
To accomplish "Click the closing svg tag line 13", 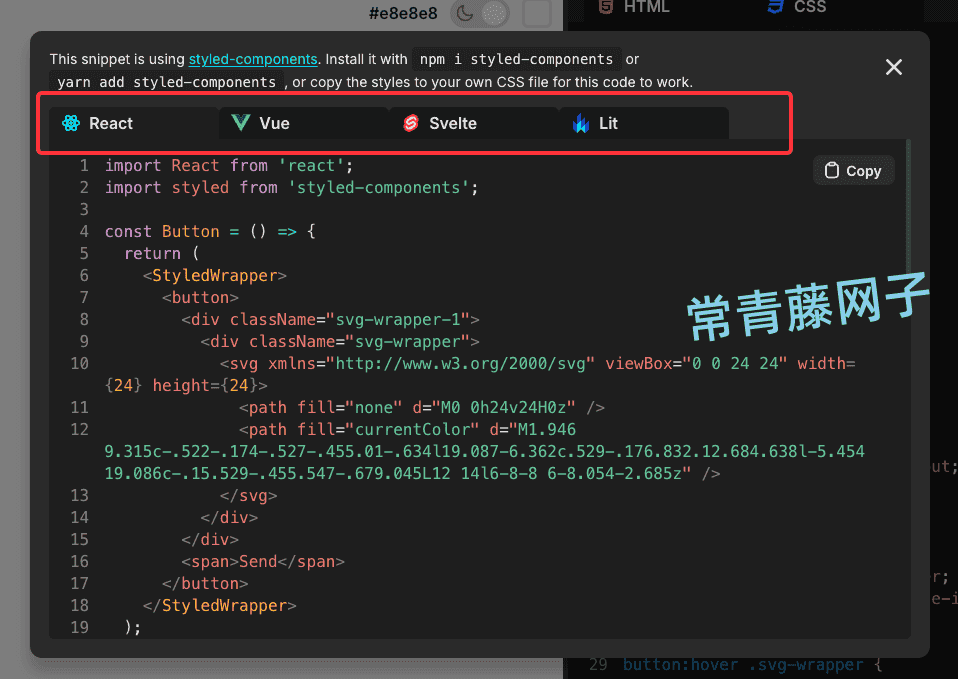I will [x=249, y=496].
